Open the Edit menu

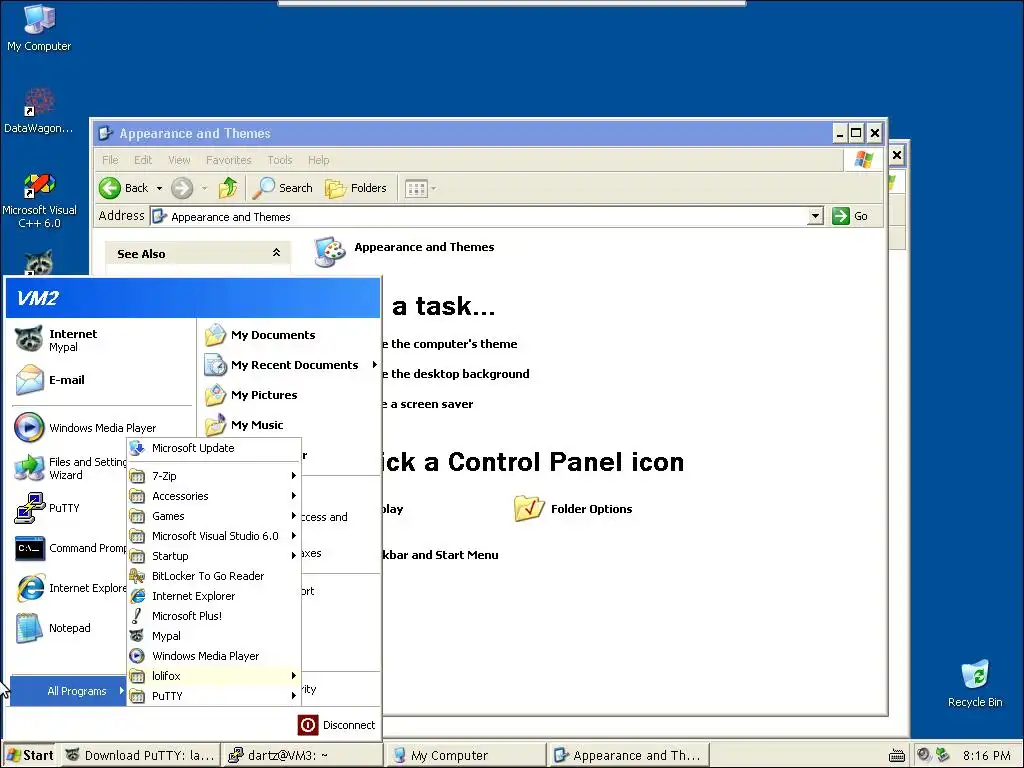pos(143,160)
